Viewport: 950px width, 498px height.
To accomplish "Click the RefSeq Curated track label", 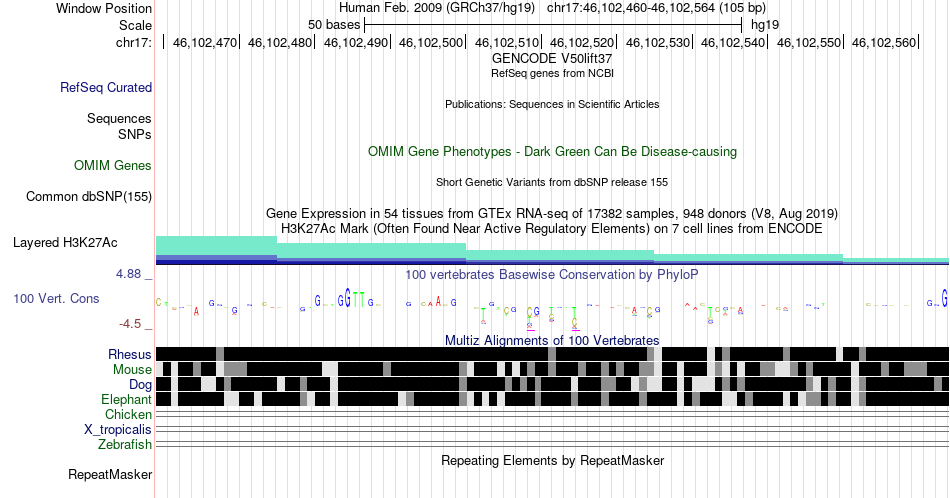I will point(105,87).
